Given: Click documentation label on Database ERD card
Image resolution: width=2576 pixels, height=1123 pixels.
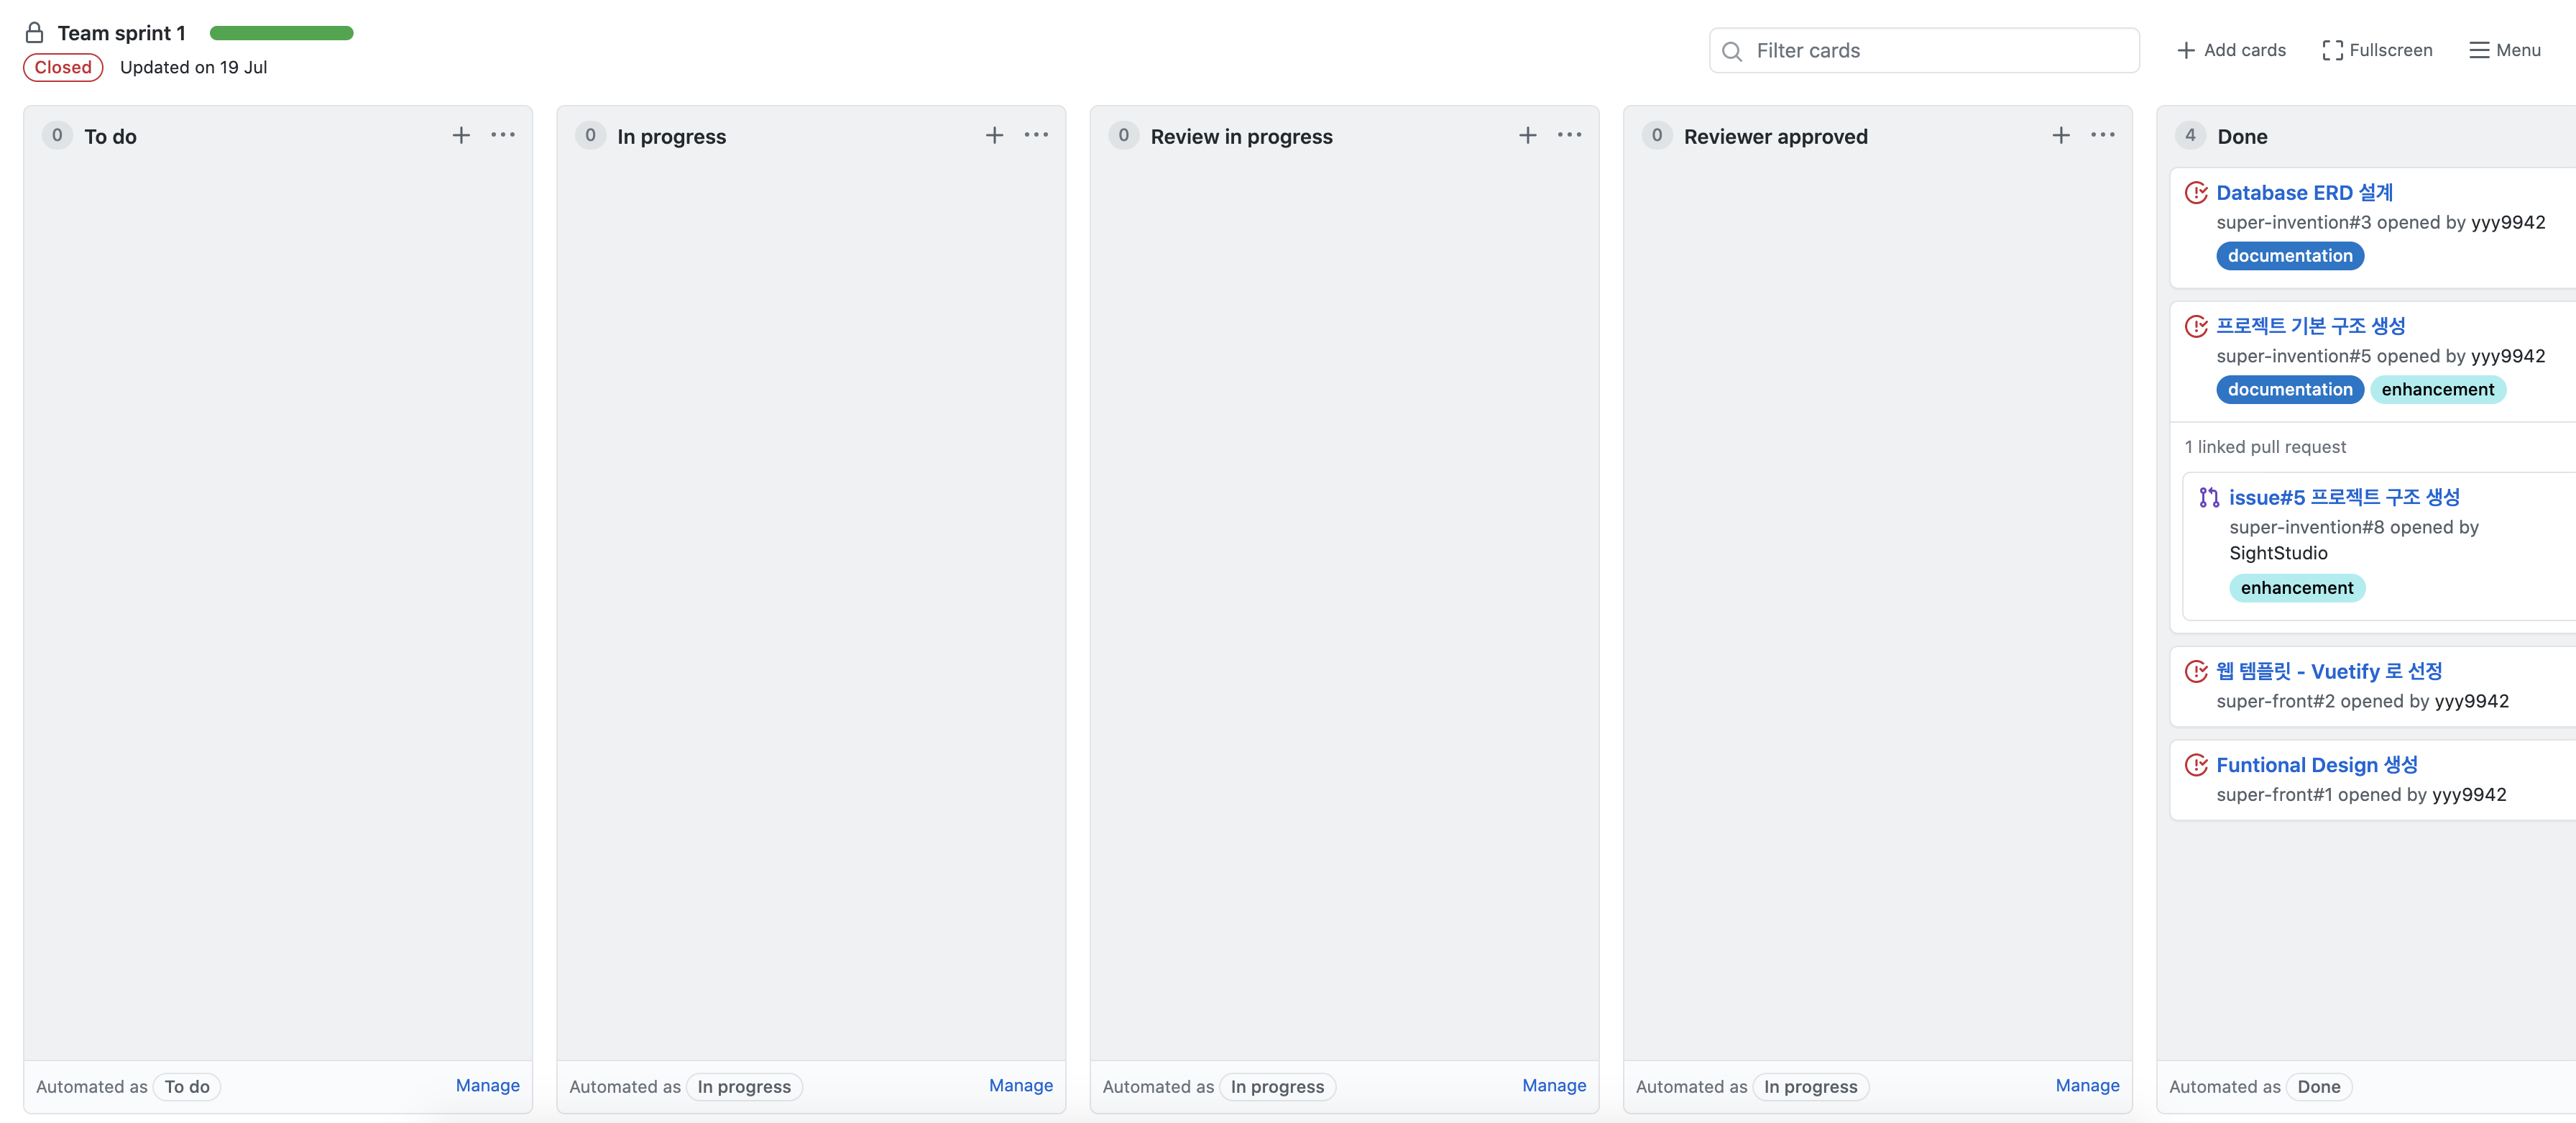Looking at the screenshot, I should pyautogui.click(x=2289, y=256).
